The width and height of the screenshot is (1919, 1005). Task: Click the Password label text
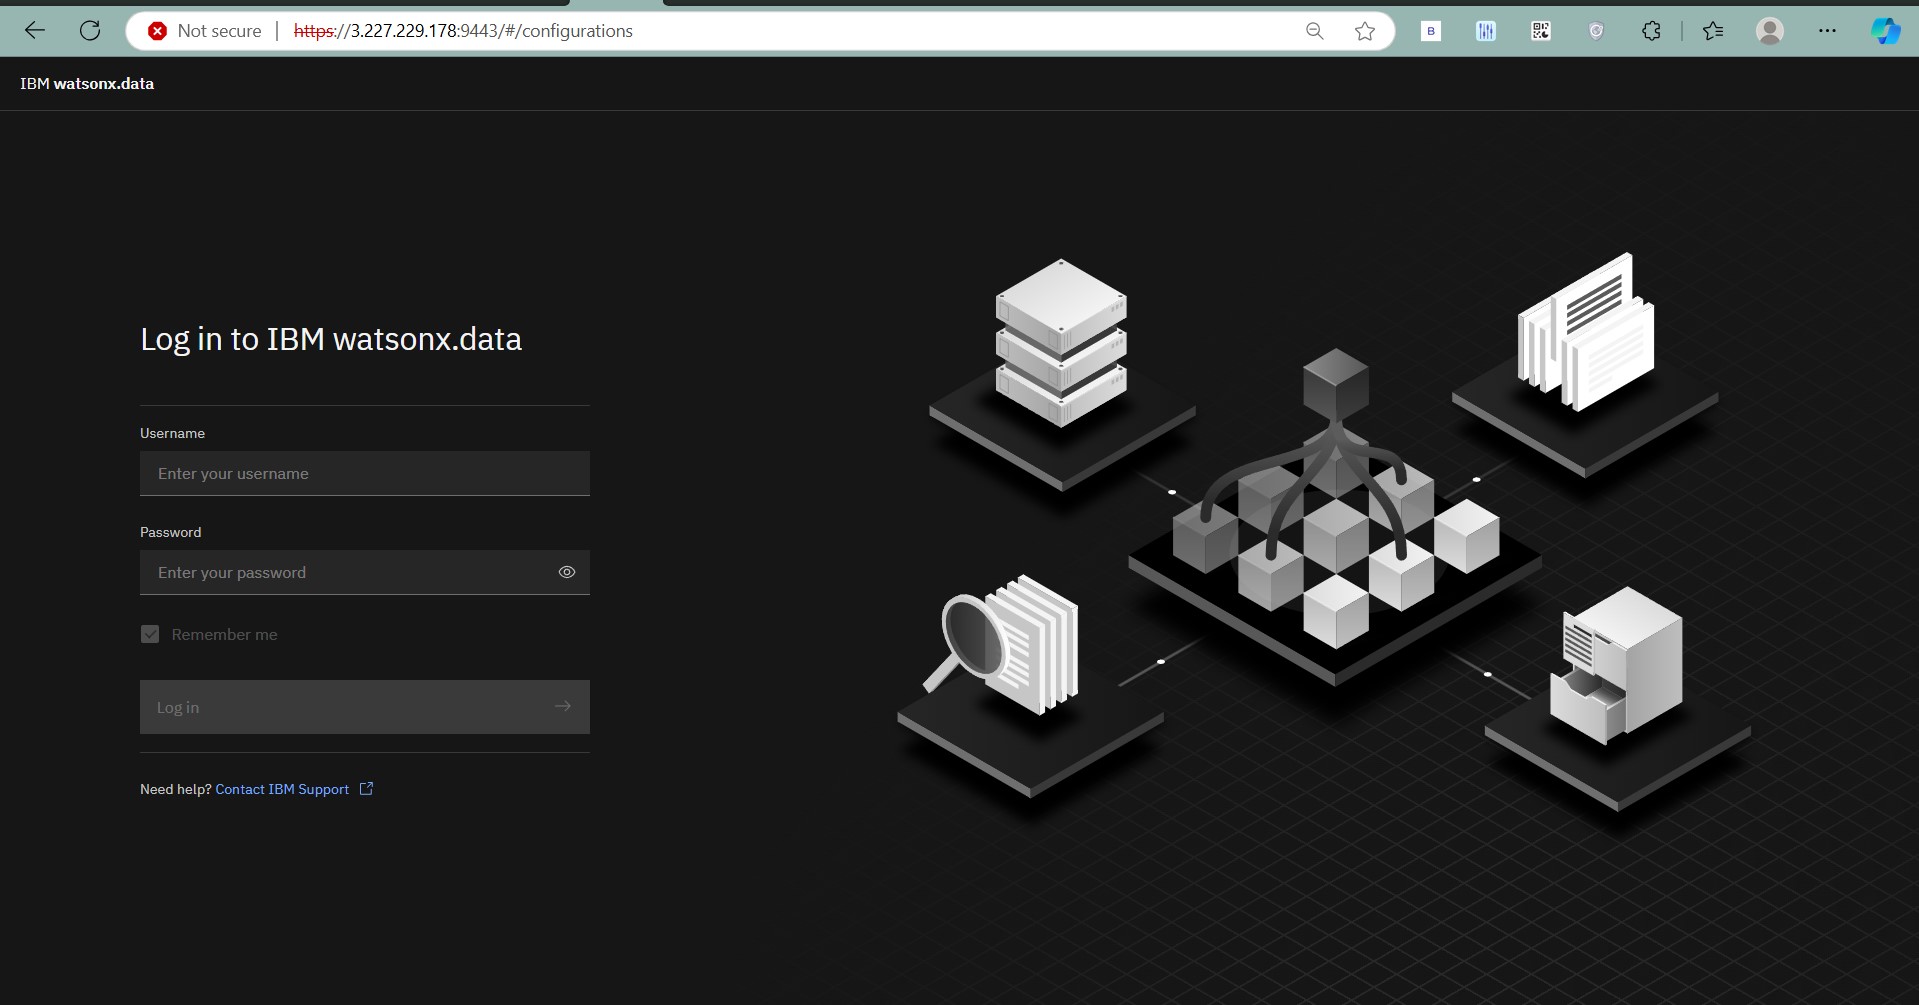click(170, 532)
